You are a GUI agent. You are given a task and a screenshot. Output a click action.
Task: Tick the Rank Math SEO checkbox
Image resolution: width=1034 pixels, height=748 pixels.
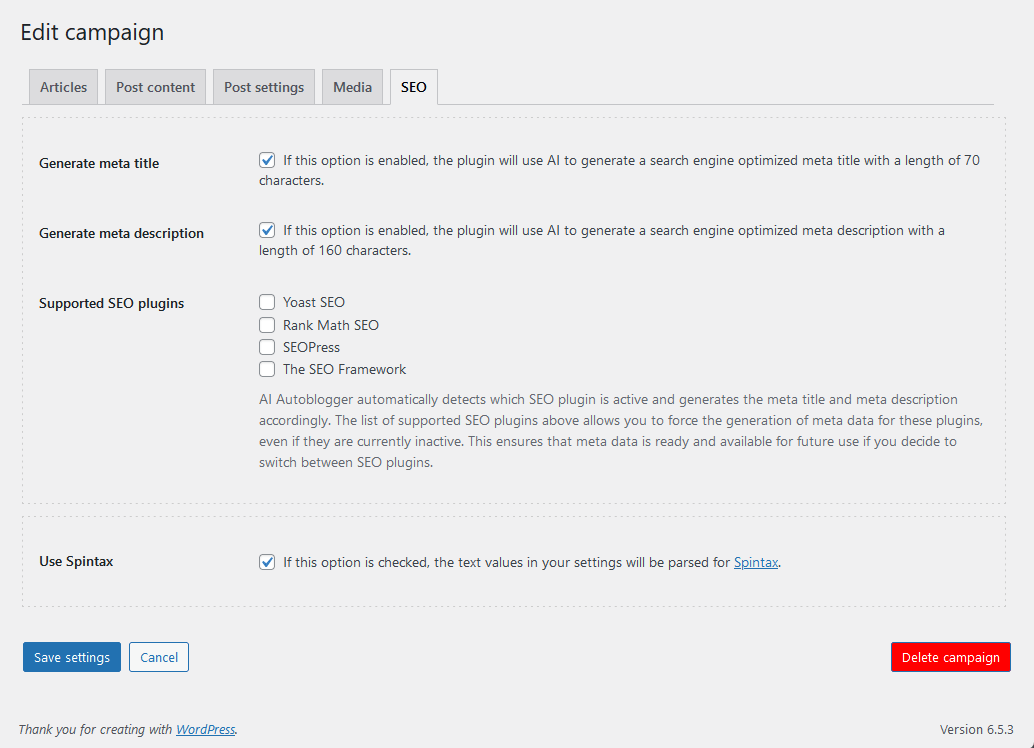pyautogui.click(x=267, y=325)
